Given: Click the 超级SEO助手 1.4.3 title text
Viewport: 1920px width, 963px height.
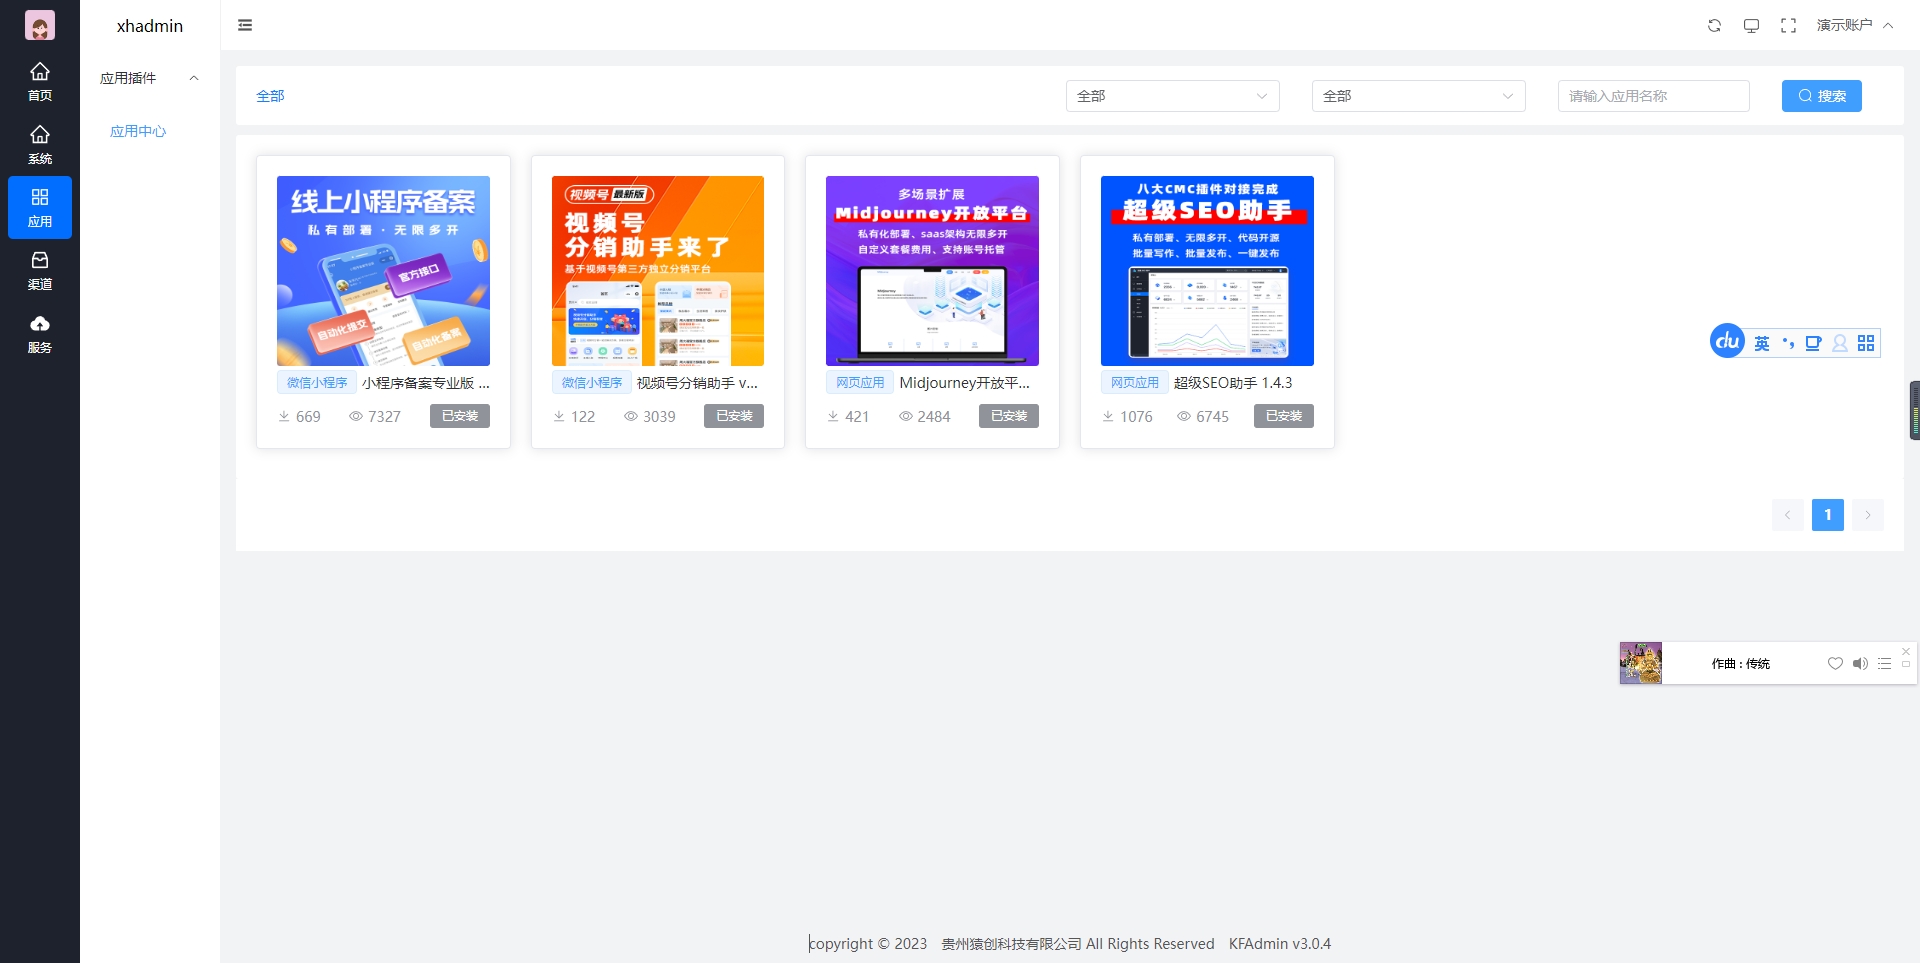Looking at the screenshot, I should tap(1233, 383).
